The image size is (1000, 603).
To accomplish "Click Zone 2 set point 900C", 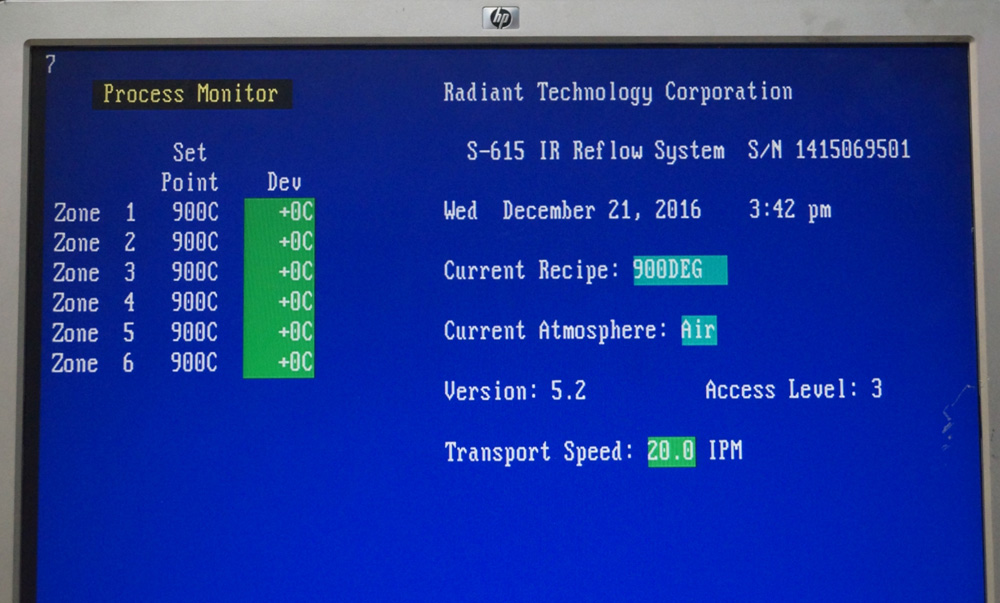I will [x=195, y=242].
